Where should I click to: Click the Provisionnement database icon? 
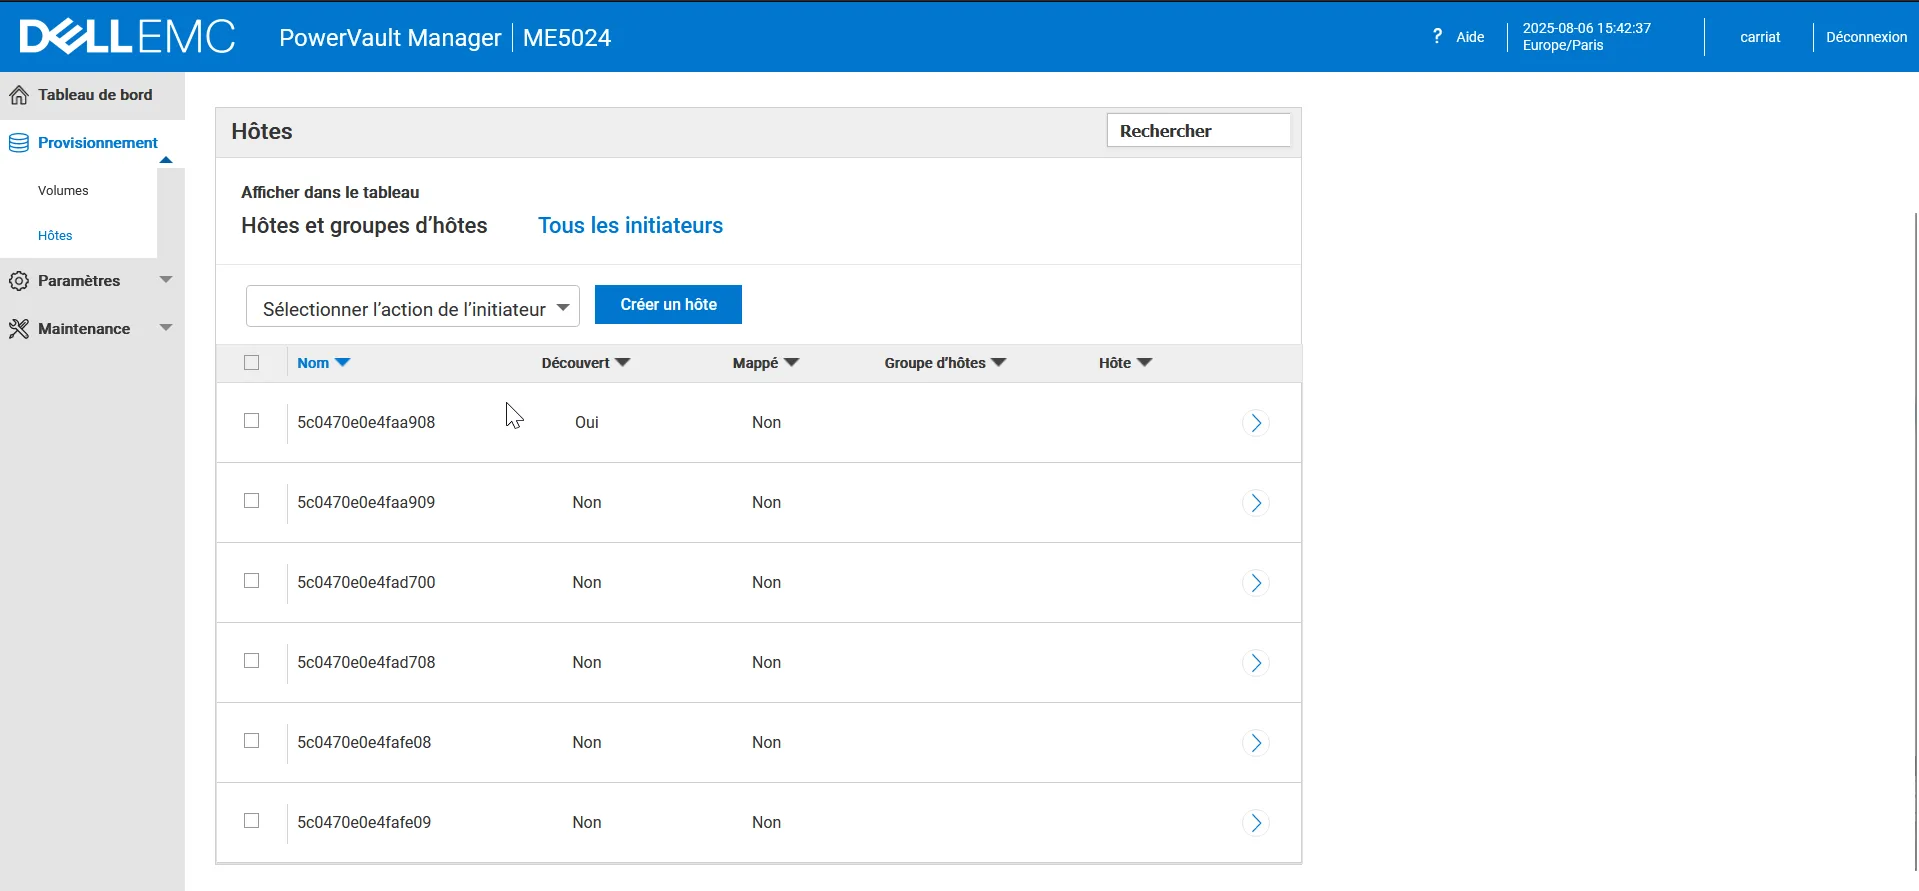(19, 143)
